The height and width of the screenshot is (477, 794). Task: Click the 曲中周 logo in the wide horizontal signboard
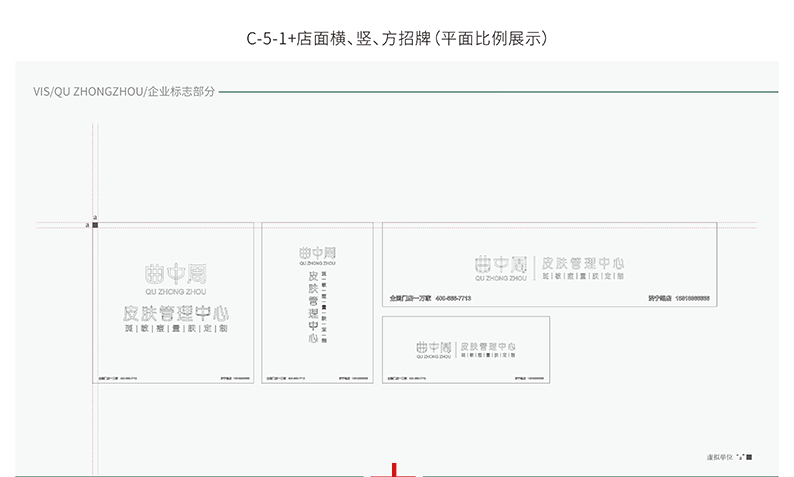tap(501, 264)
